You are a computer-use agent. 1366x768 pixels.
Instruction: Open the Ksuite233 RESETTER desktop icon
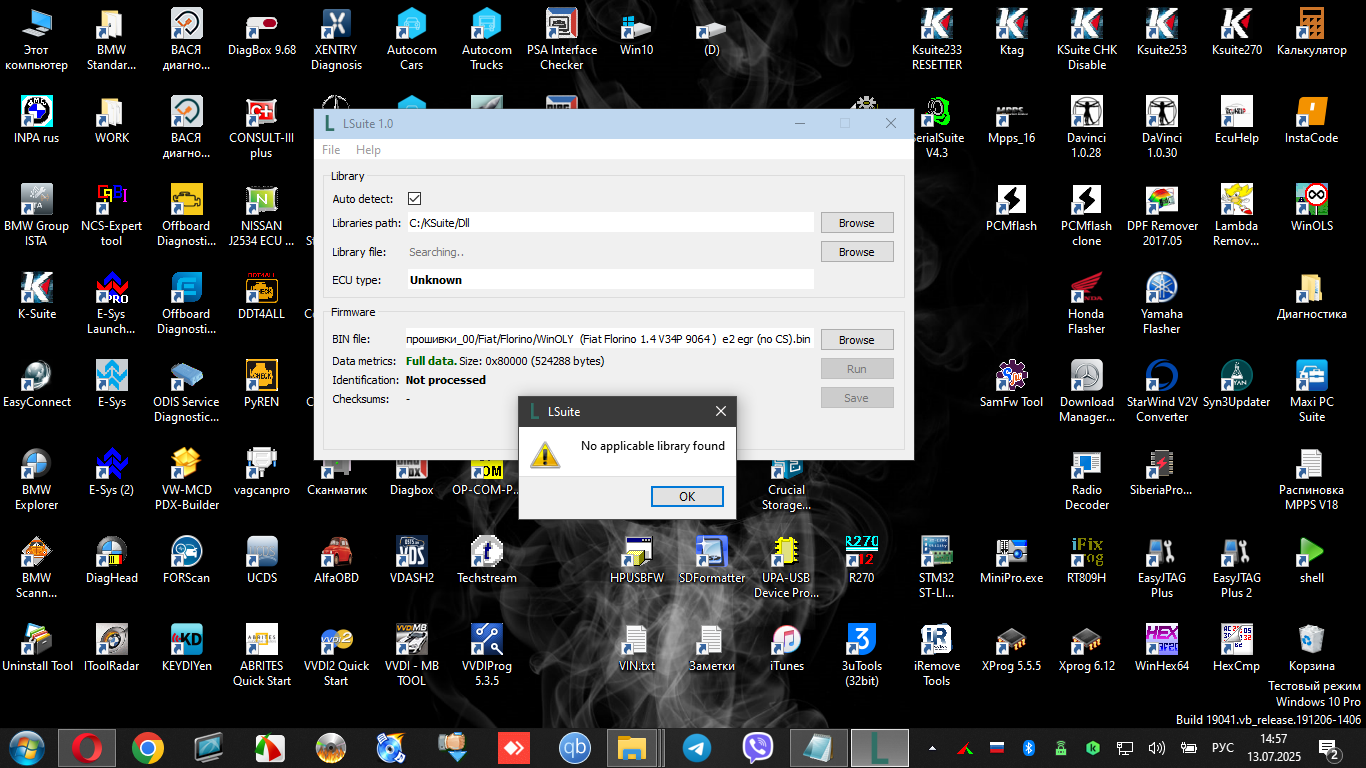[x=937, y=40]
